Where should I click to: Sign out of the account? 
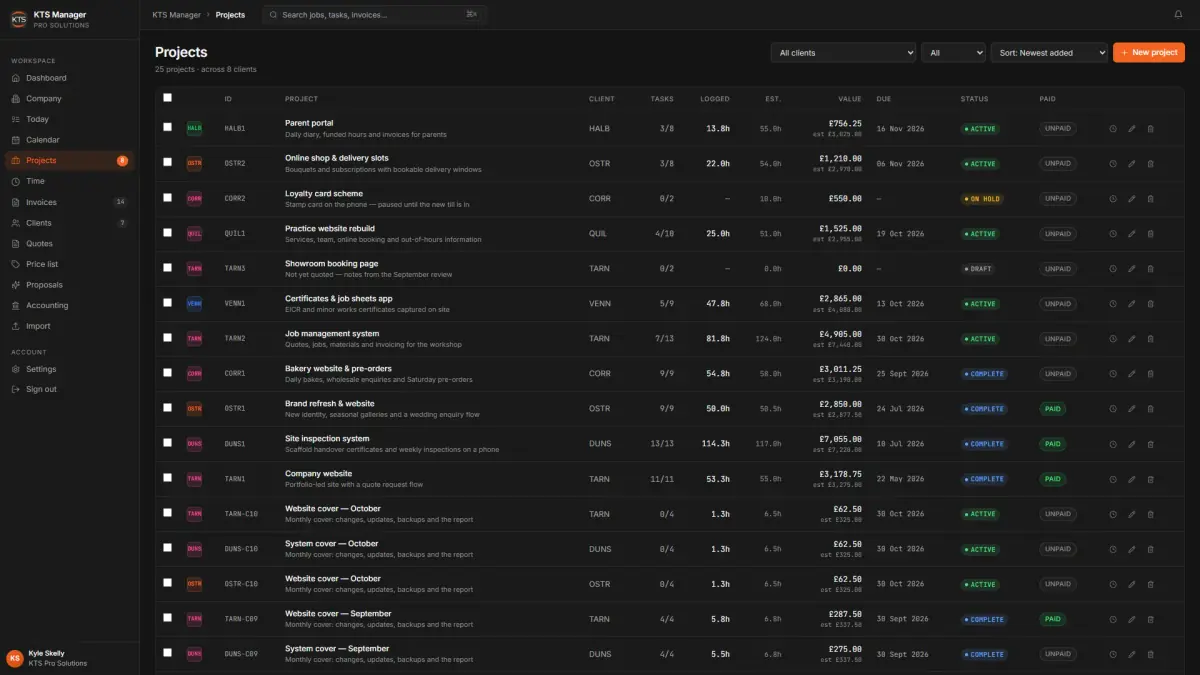69,389
